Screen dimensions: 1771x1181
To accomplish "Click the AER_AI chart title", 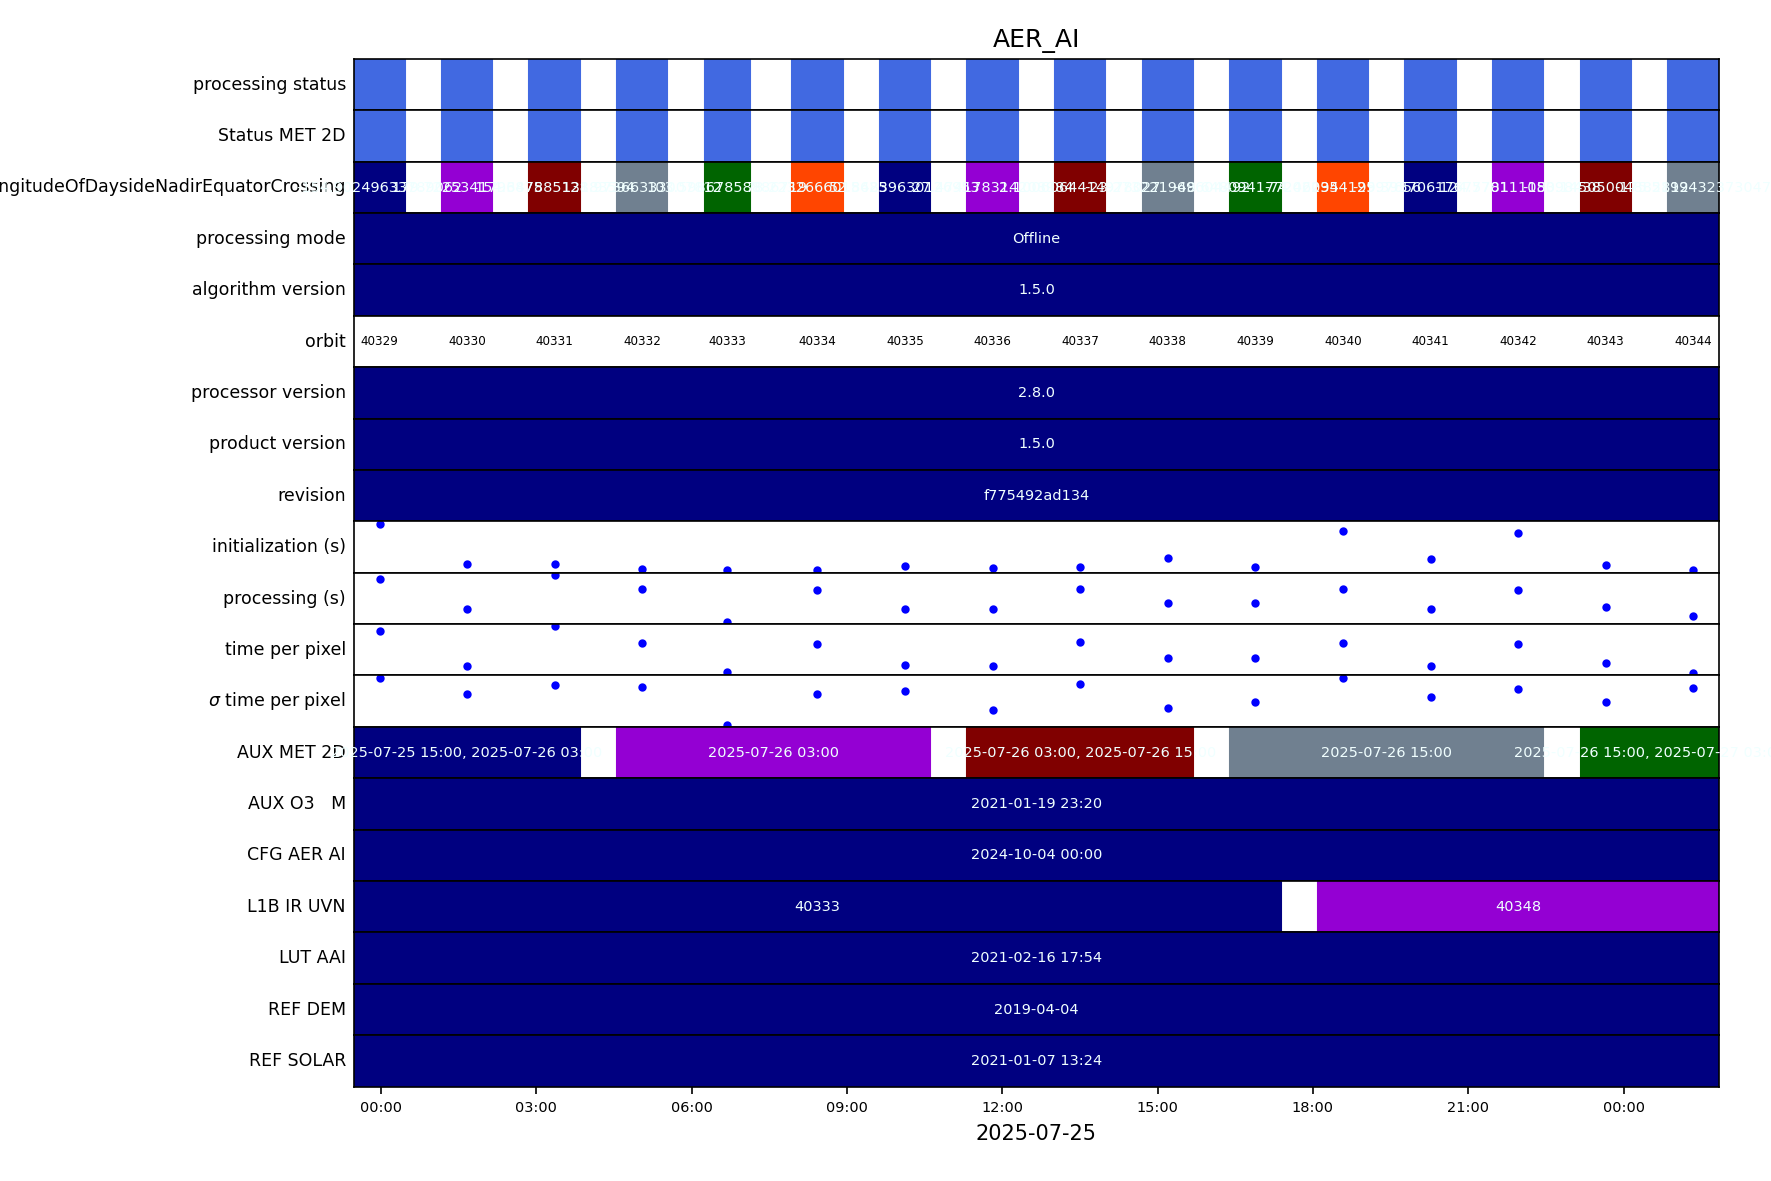I will (1035, 39).
